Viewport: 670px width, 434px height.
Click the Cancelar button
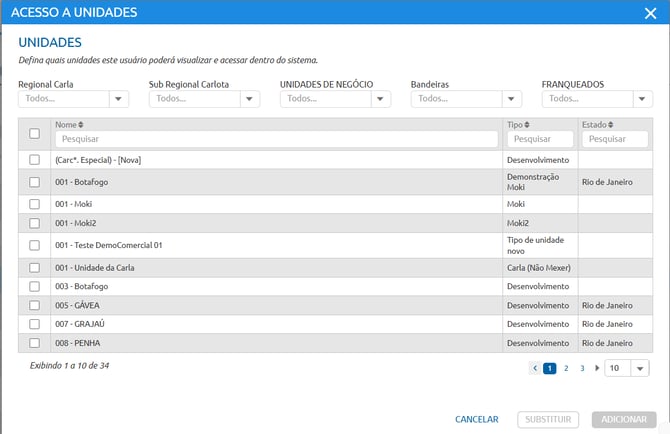point(476,419)
